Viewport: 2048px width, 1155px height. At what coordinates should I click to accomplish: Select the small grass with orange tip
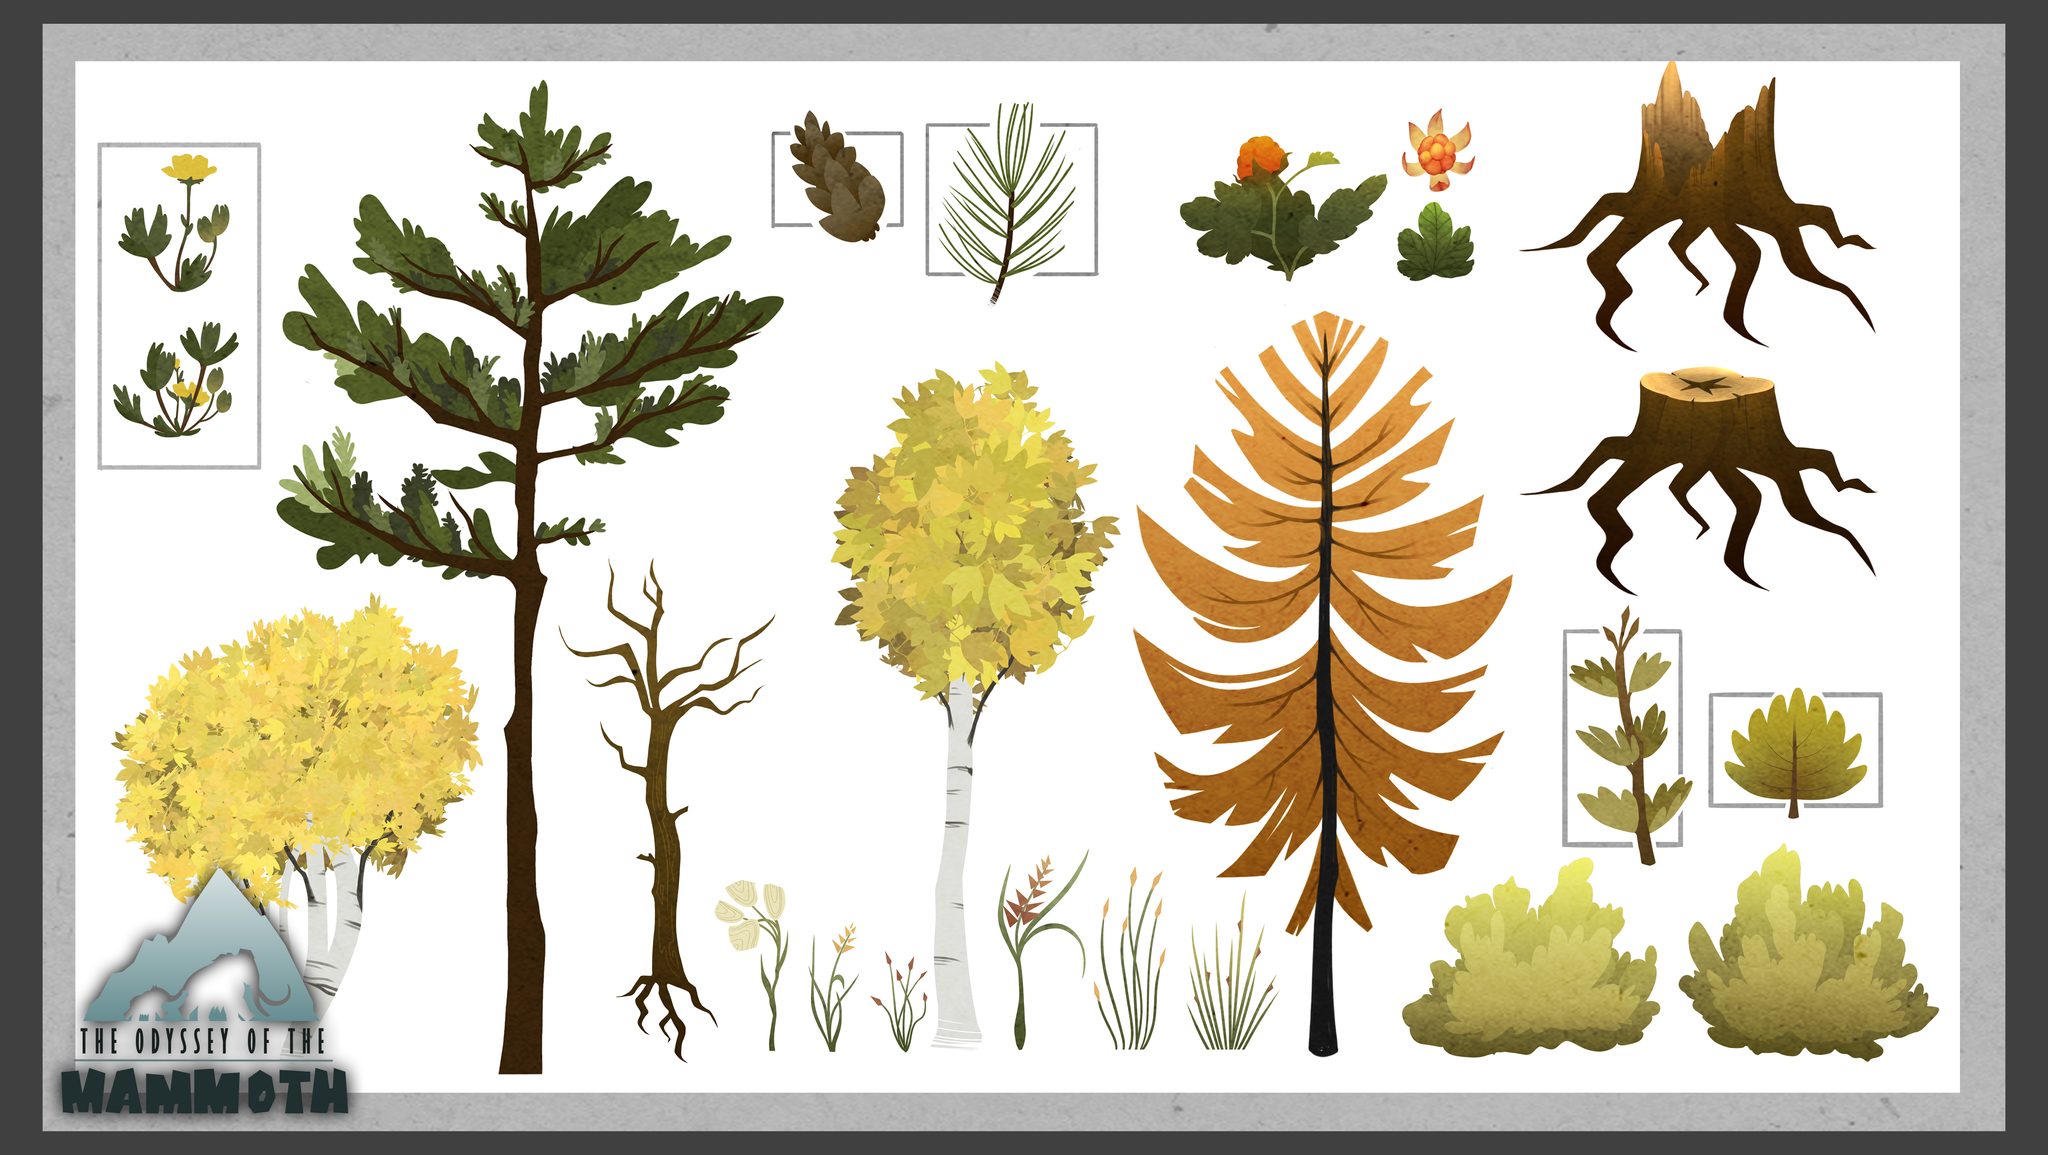[x=833, y=986]
